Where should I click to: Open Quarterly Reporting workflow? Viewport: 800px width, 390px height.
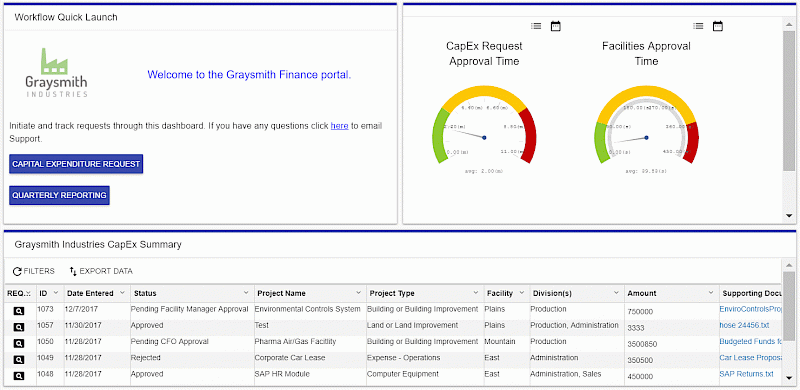[x=59, y=196]
